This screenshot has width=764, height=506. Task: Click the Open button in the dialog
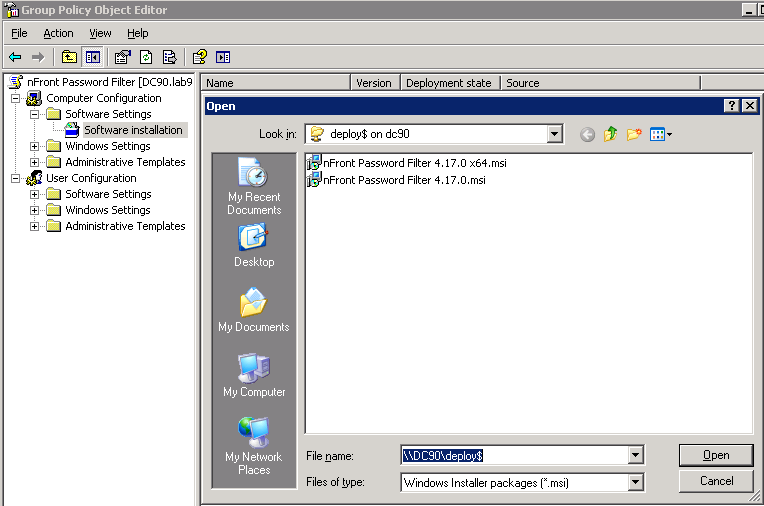tap(716, 455)
